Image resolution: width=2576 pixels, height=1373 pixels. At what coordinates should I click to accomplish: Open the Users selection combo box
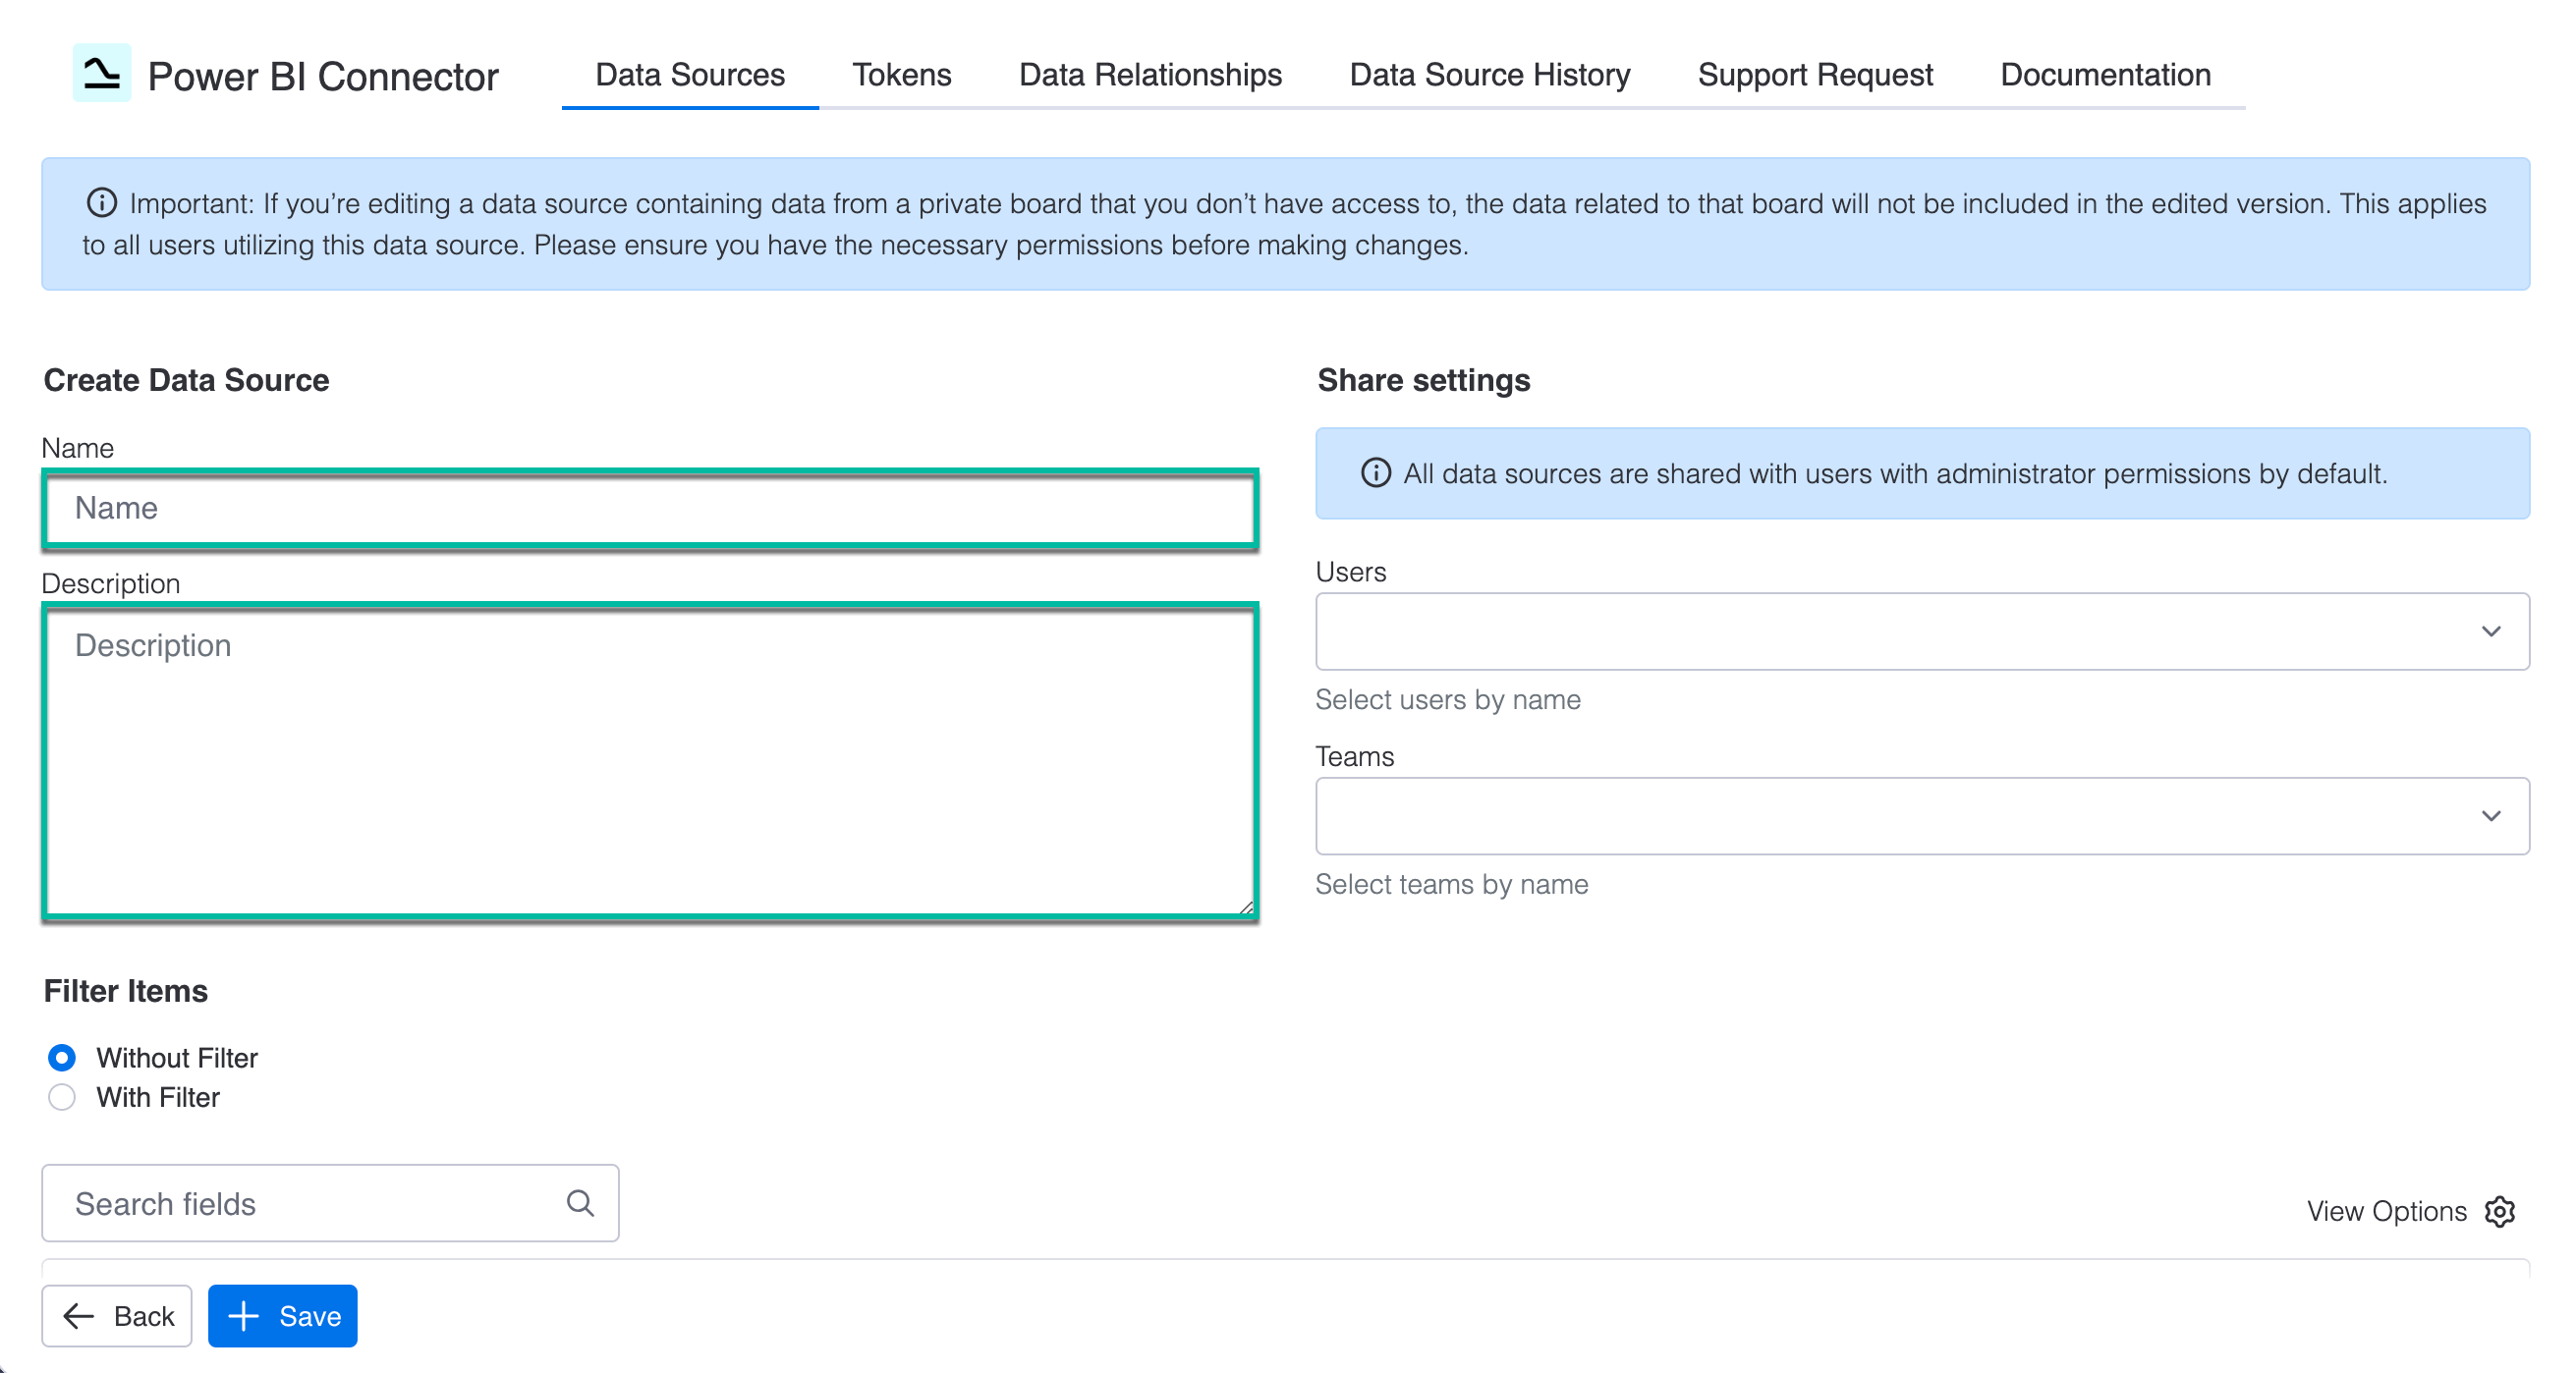pos(1890,631)
